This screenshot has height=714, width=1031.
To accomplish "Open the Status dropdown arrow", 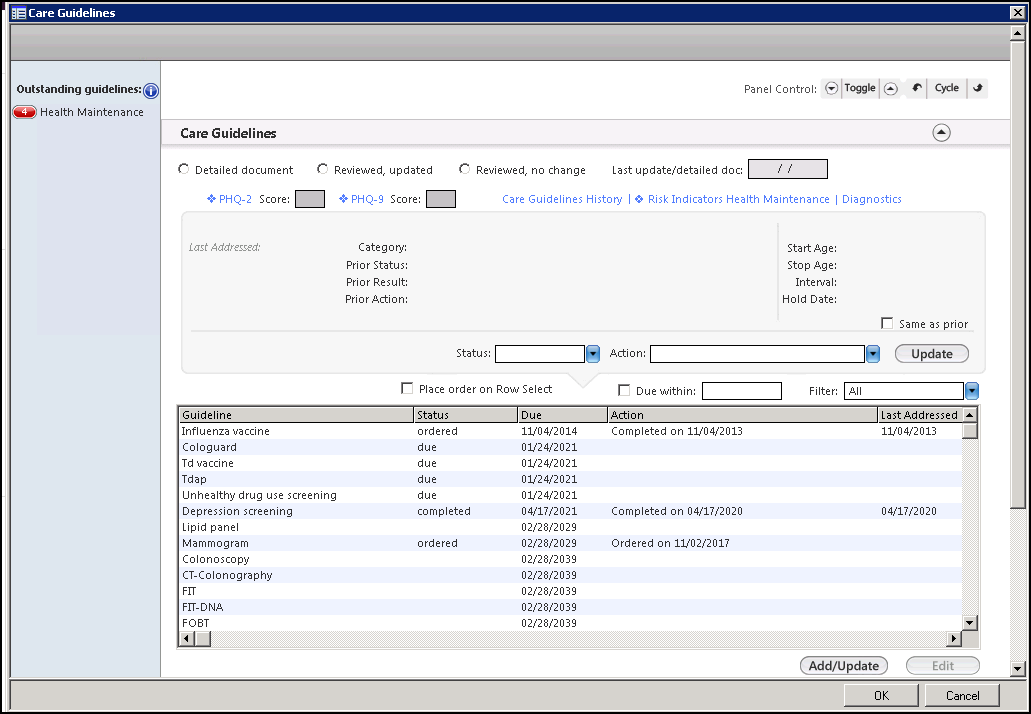I will pos(592,354).
